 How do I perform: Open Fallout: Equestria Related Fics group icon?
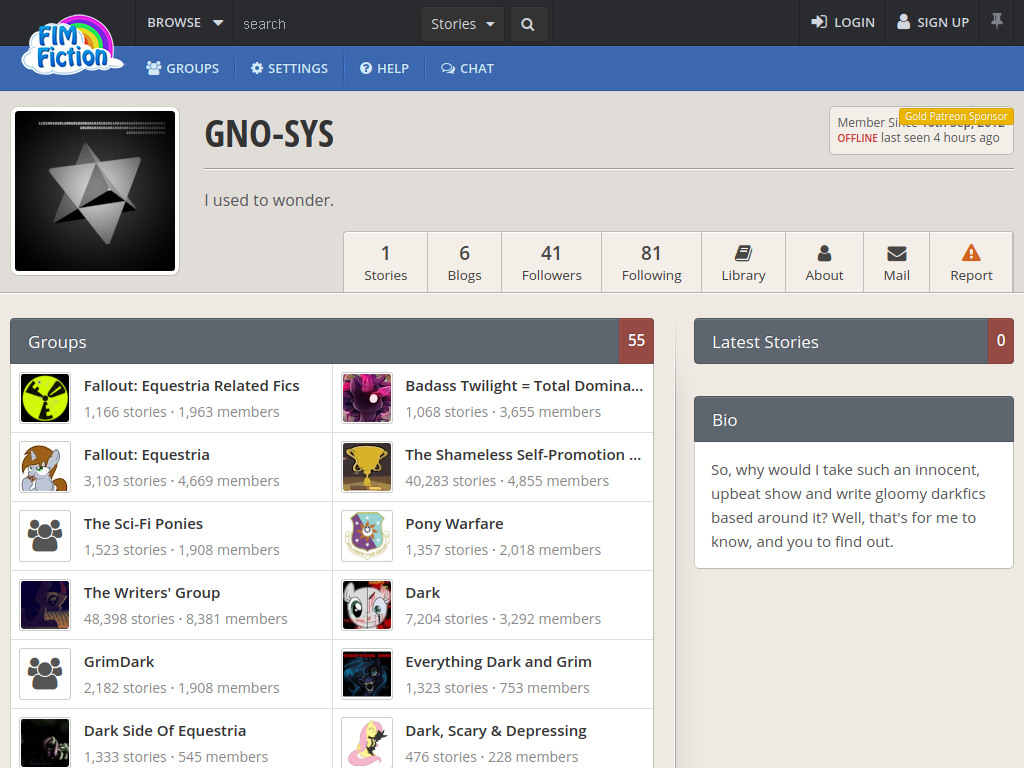[x=45, y=398]
